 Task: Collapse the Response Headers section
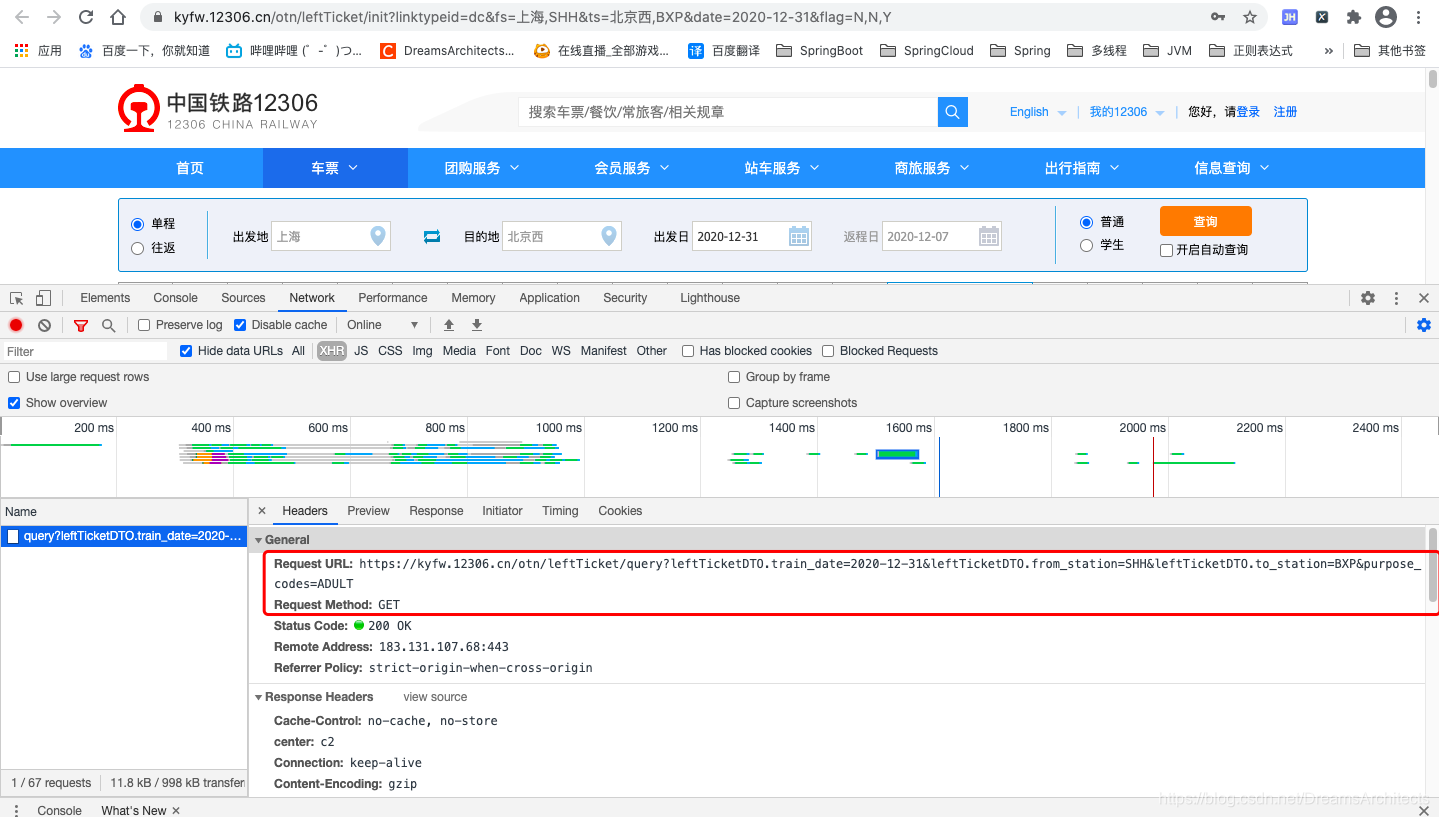click(259, 697)
